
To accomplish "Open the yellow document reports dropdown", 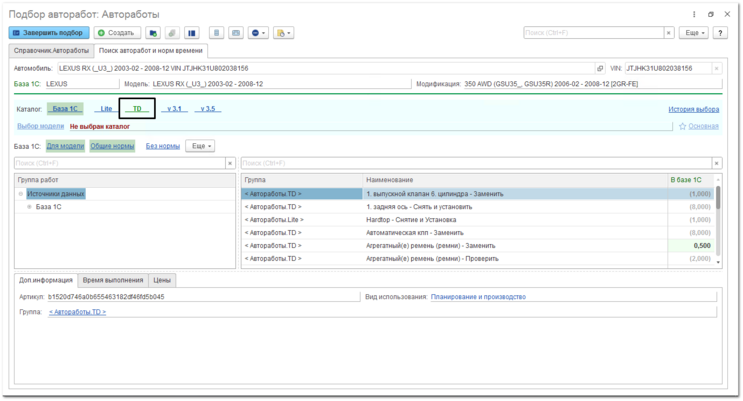I will [283, 33].
